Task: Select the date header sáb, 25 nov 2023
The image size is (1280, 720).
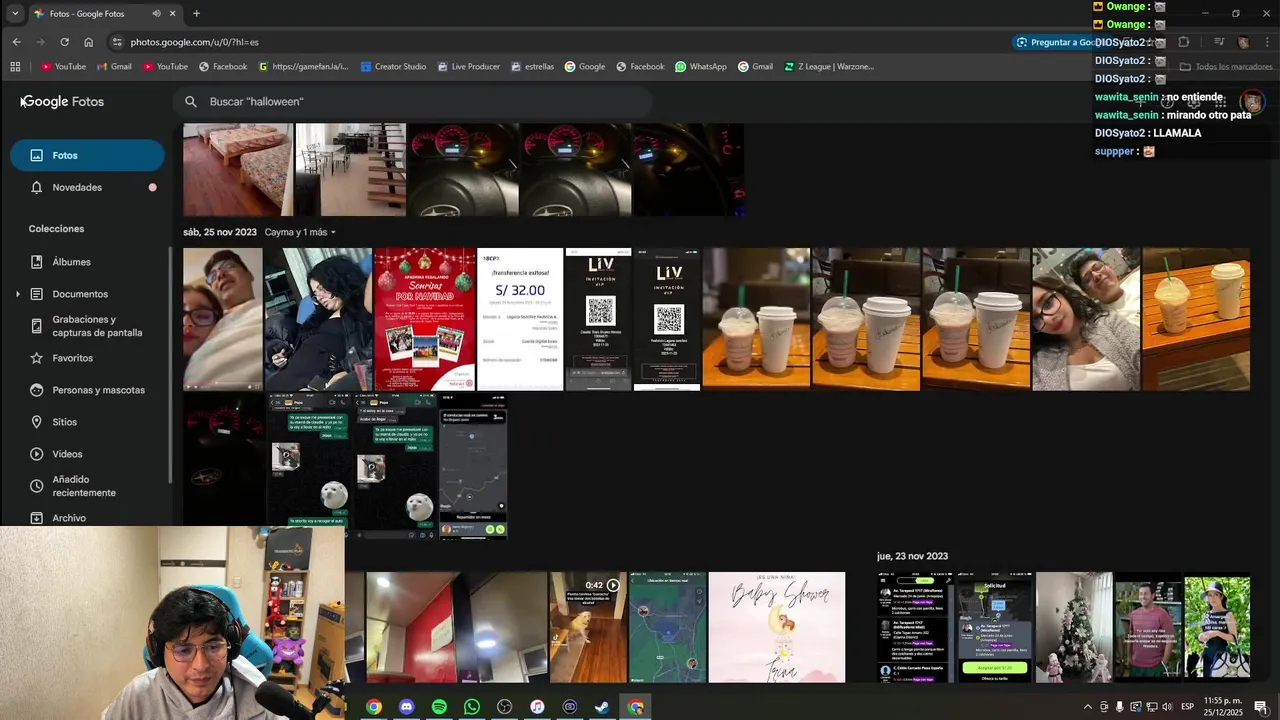Action: pos(220,232)
